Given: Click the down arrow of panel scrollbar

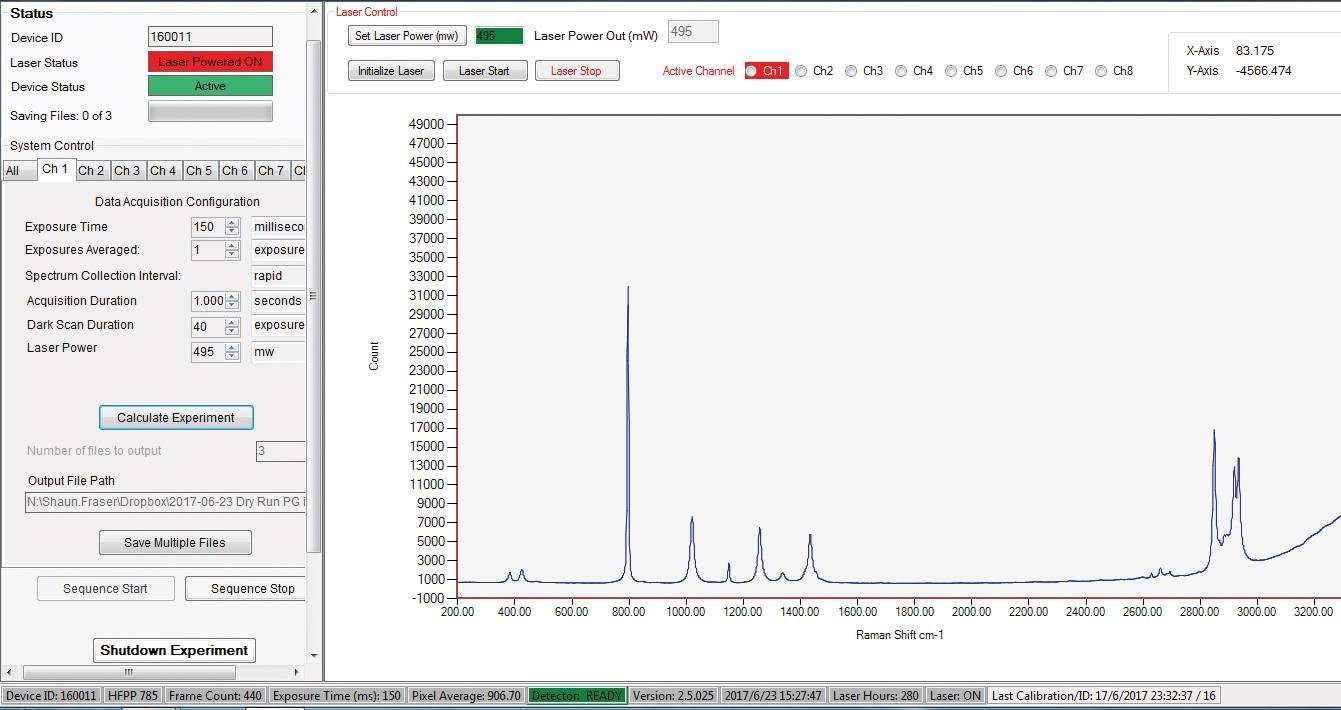Looking at the screenshot, I should (x=315, y=655).
